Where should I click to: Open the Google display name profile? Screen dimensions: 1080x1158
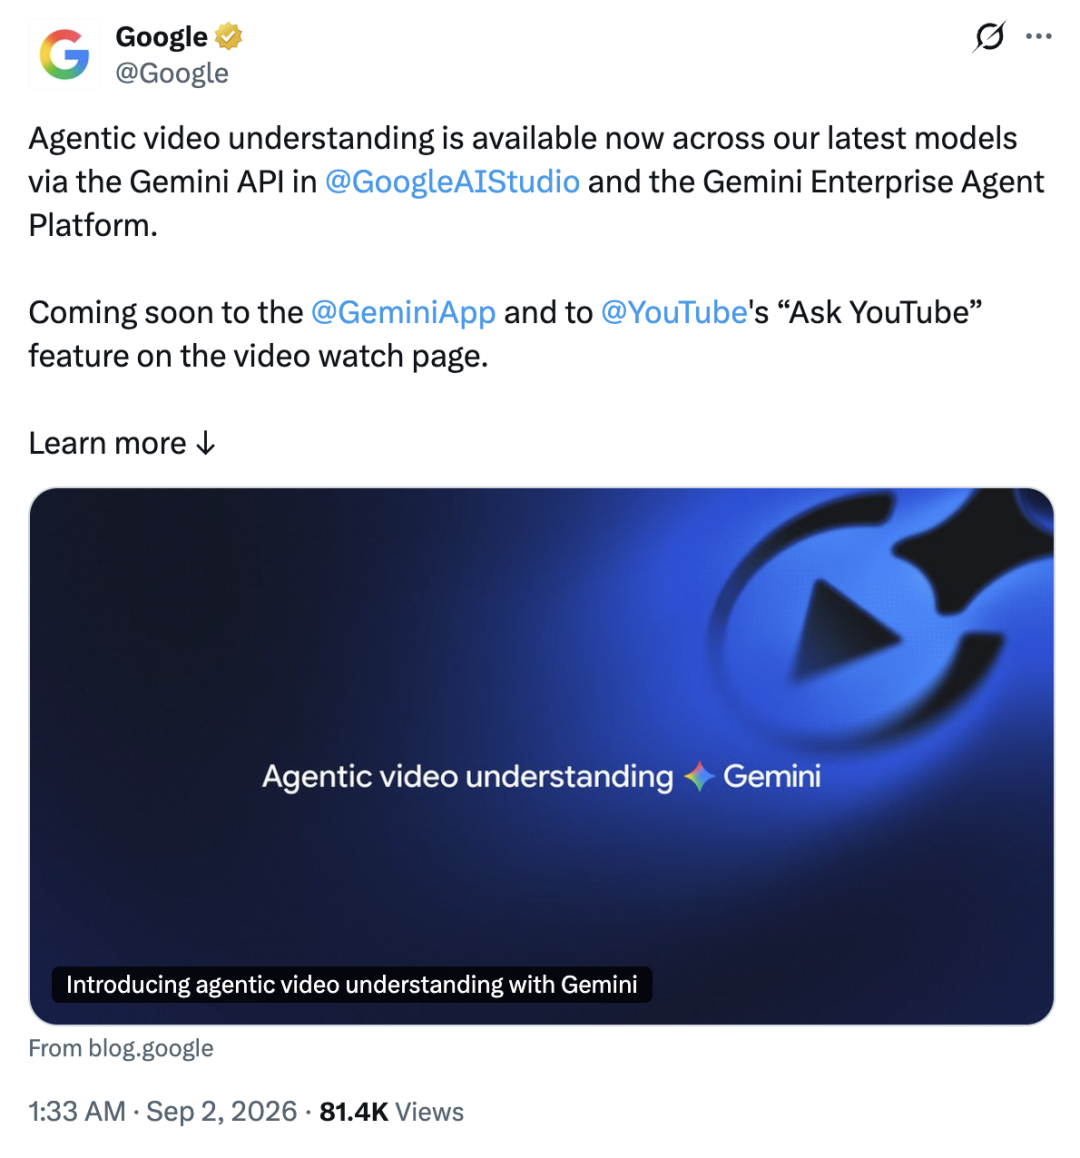[x=162, y=36]
